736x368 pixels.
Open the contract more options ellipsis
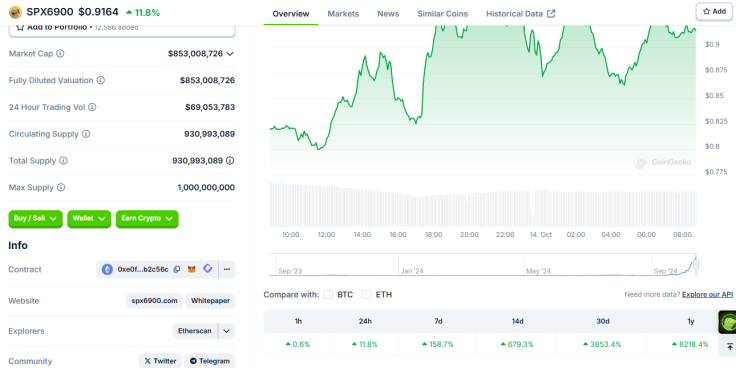pos(227,269)
